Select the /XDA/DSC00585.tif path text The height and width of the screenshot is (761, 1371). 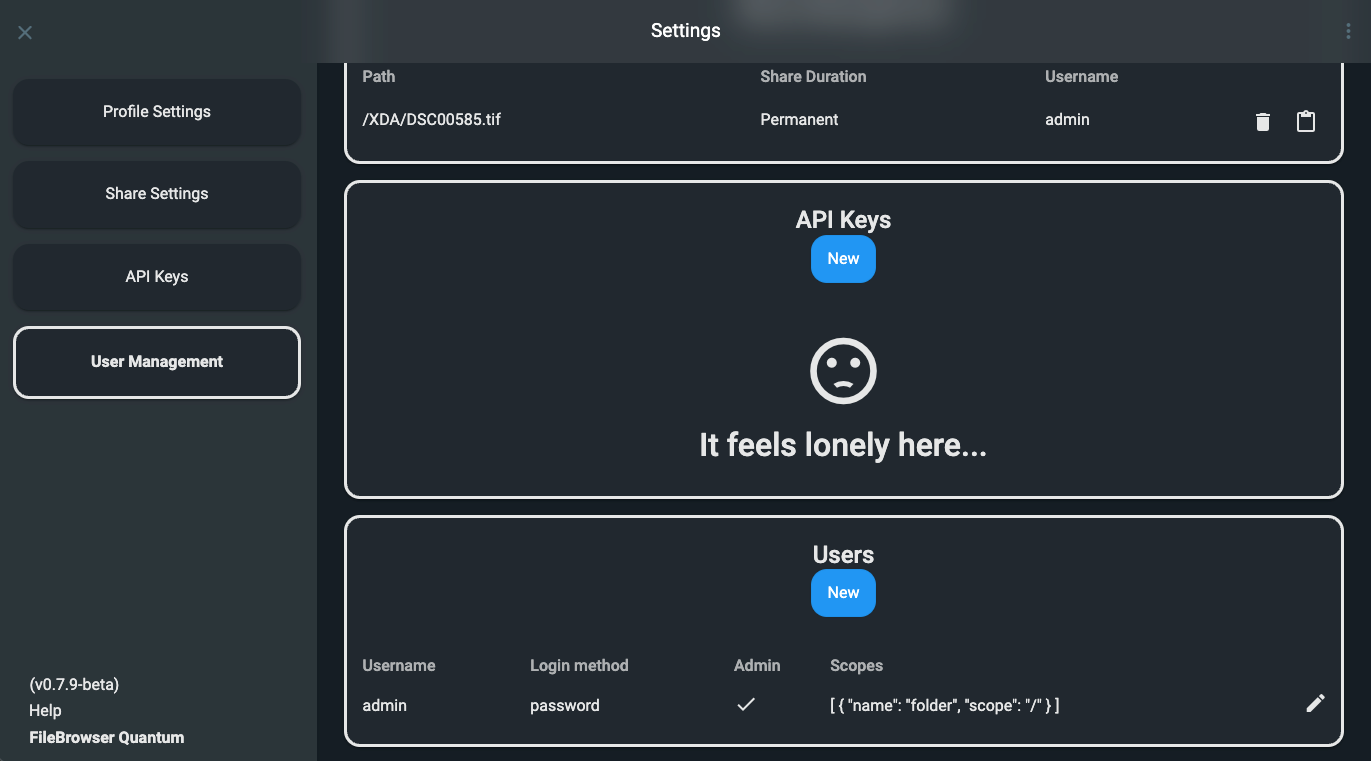coord(432,120)
